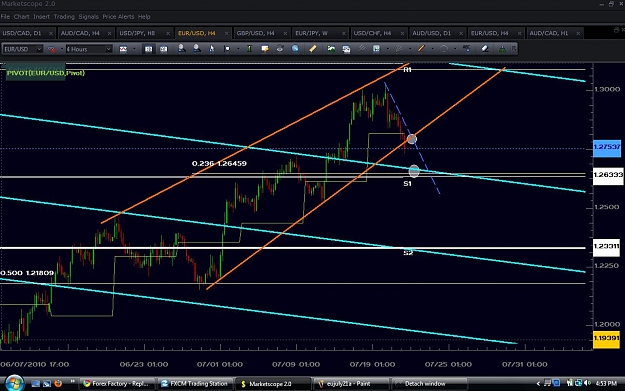This screenshot has width=625, height=391.
Task: Open the Chart menu
Action: point(21,17)
